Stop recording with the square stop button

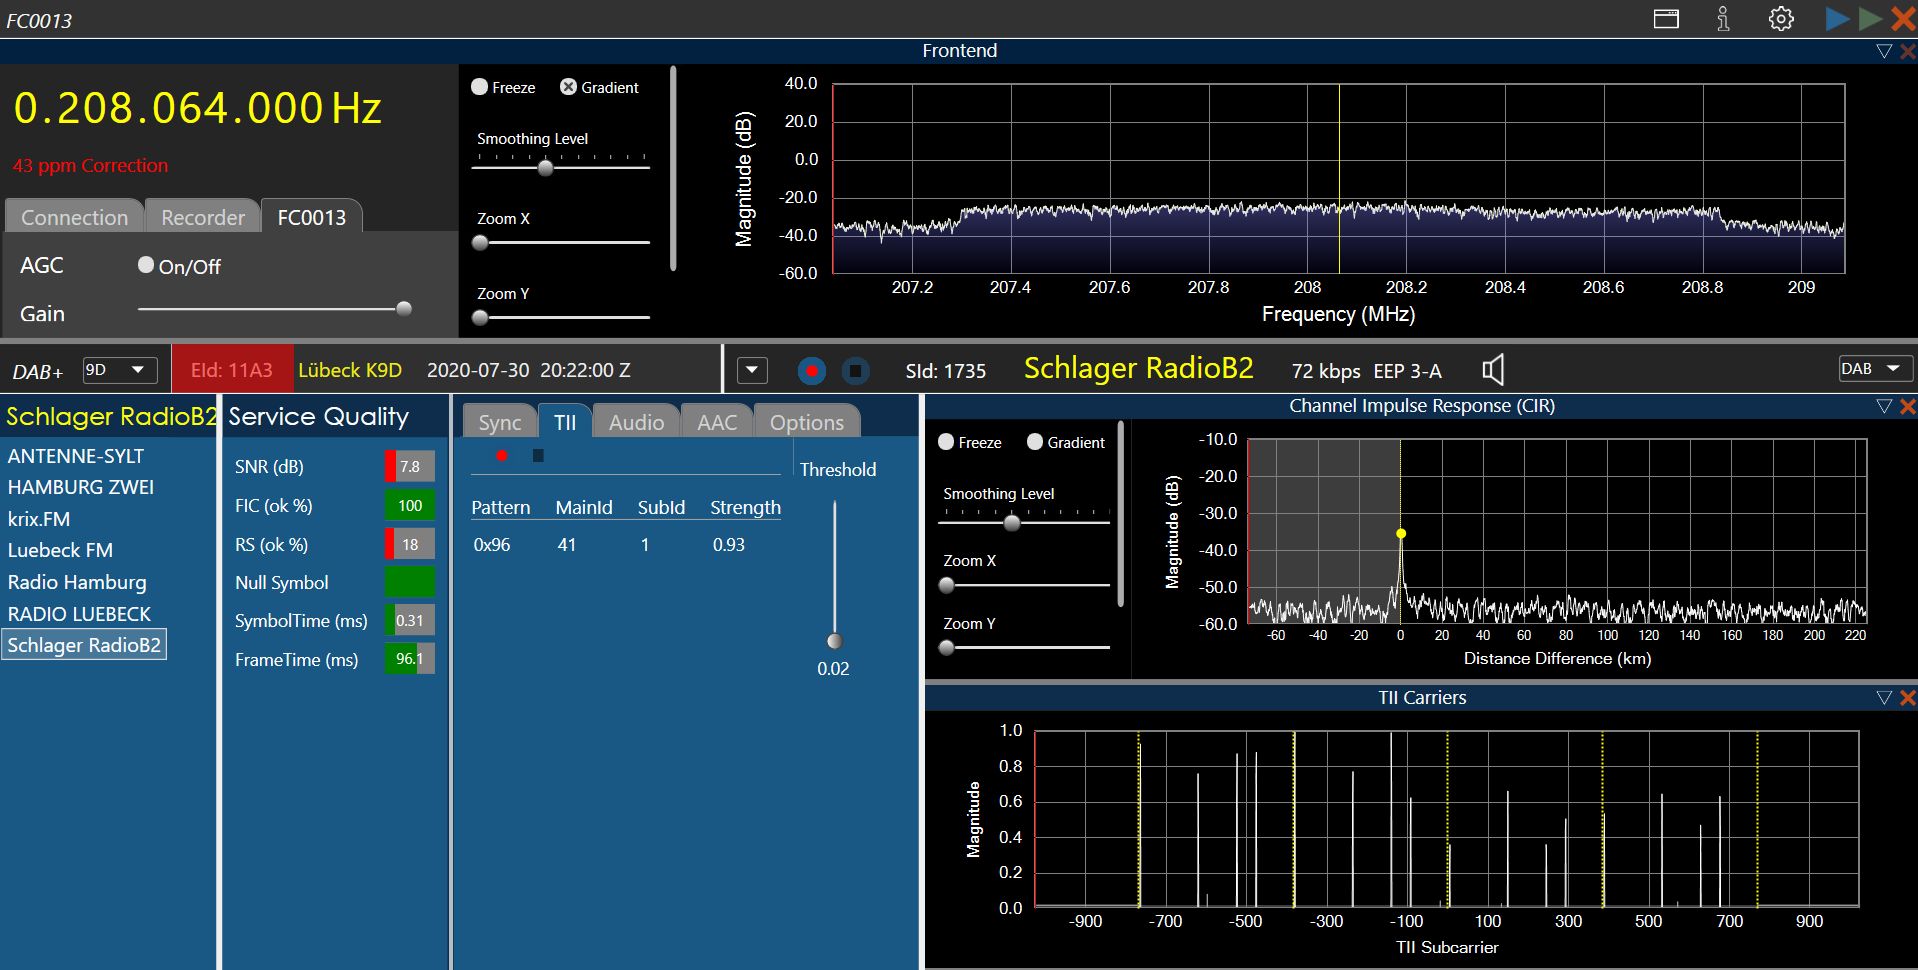[x=855, y=371]
